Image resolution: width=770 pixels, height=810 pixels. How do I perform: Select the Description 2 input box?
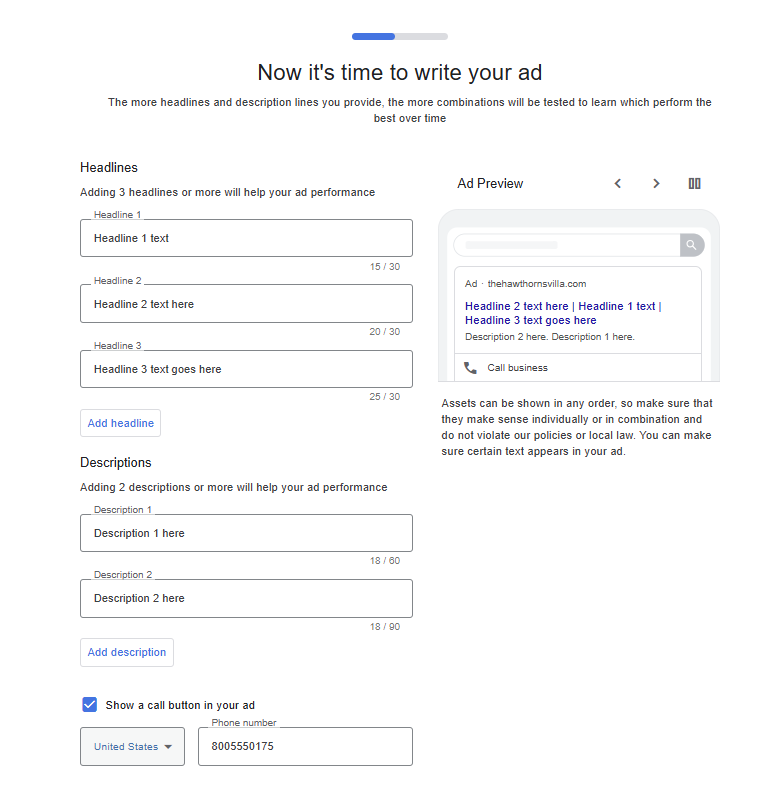[x=246, y=598]
